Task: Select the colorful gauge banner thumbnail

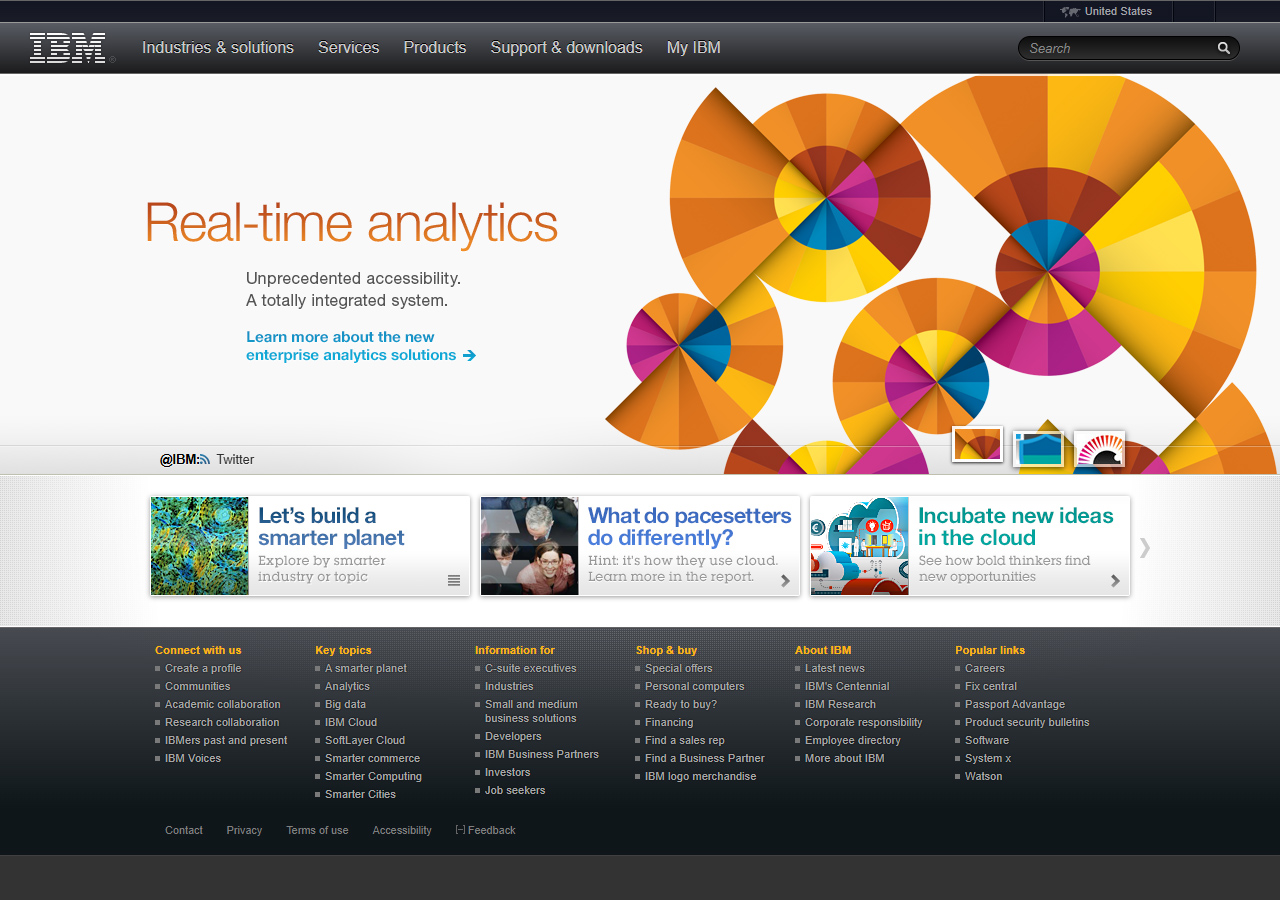Action: tap(1099, 448)
